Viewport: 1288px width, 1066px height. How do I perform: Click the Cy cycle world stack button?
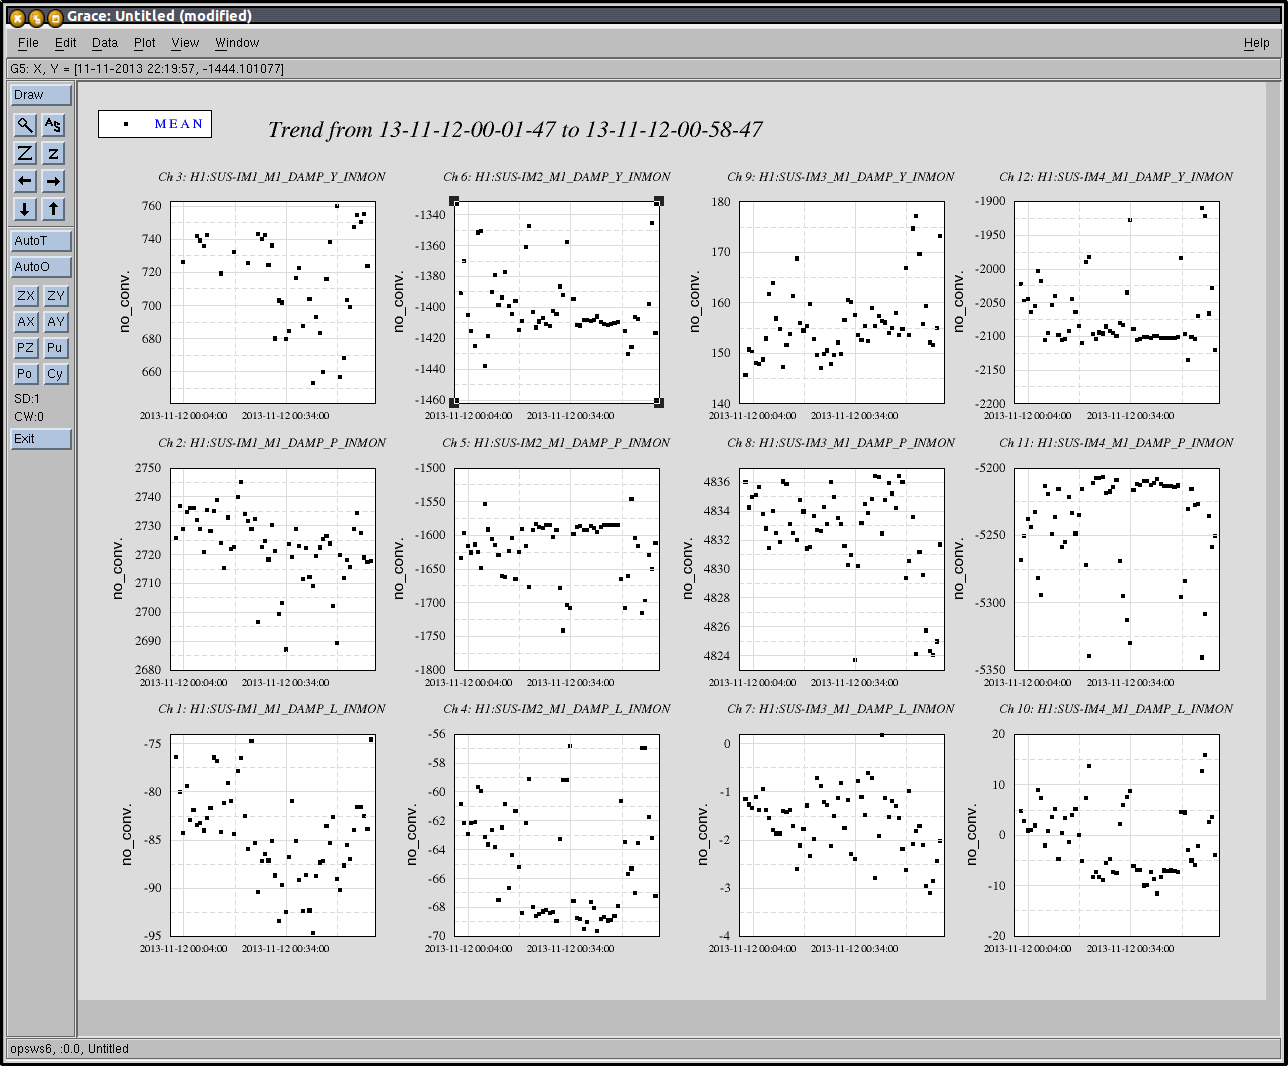pyautogui.click(x=55, y=374)
